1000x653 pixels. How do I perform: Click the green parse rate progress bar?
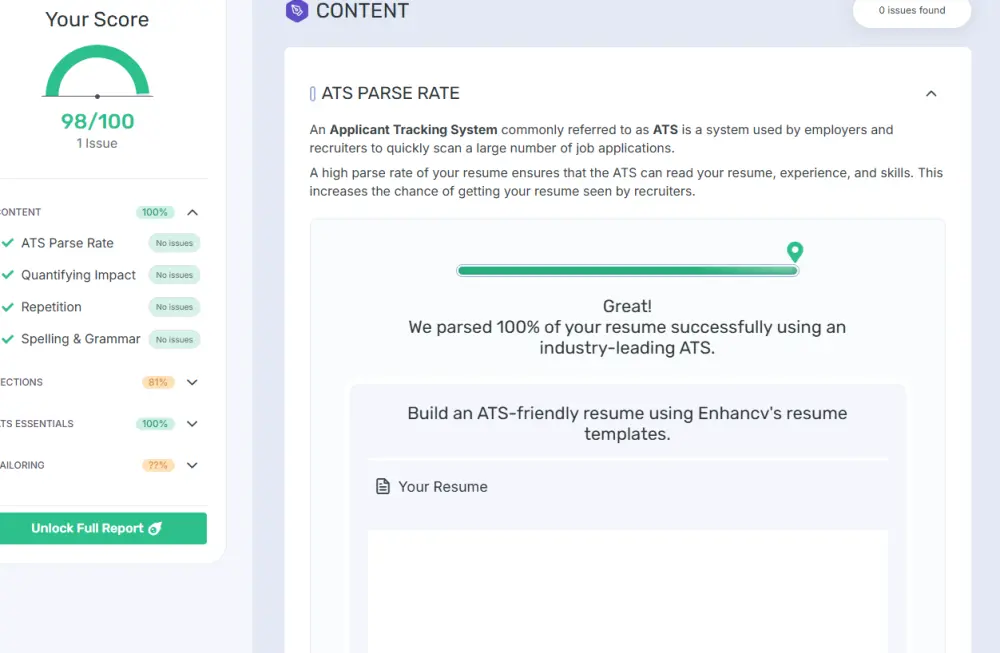(628, 270)
